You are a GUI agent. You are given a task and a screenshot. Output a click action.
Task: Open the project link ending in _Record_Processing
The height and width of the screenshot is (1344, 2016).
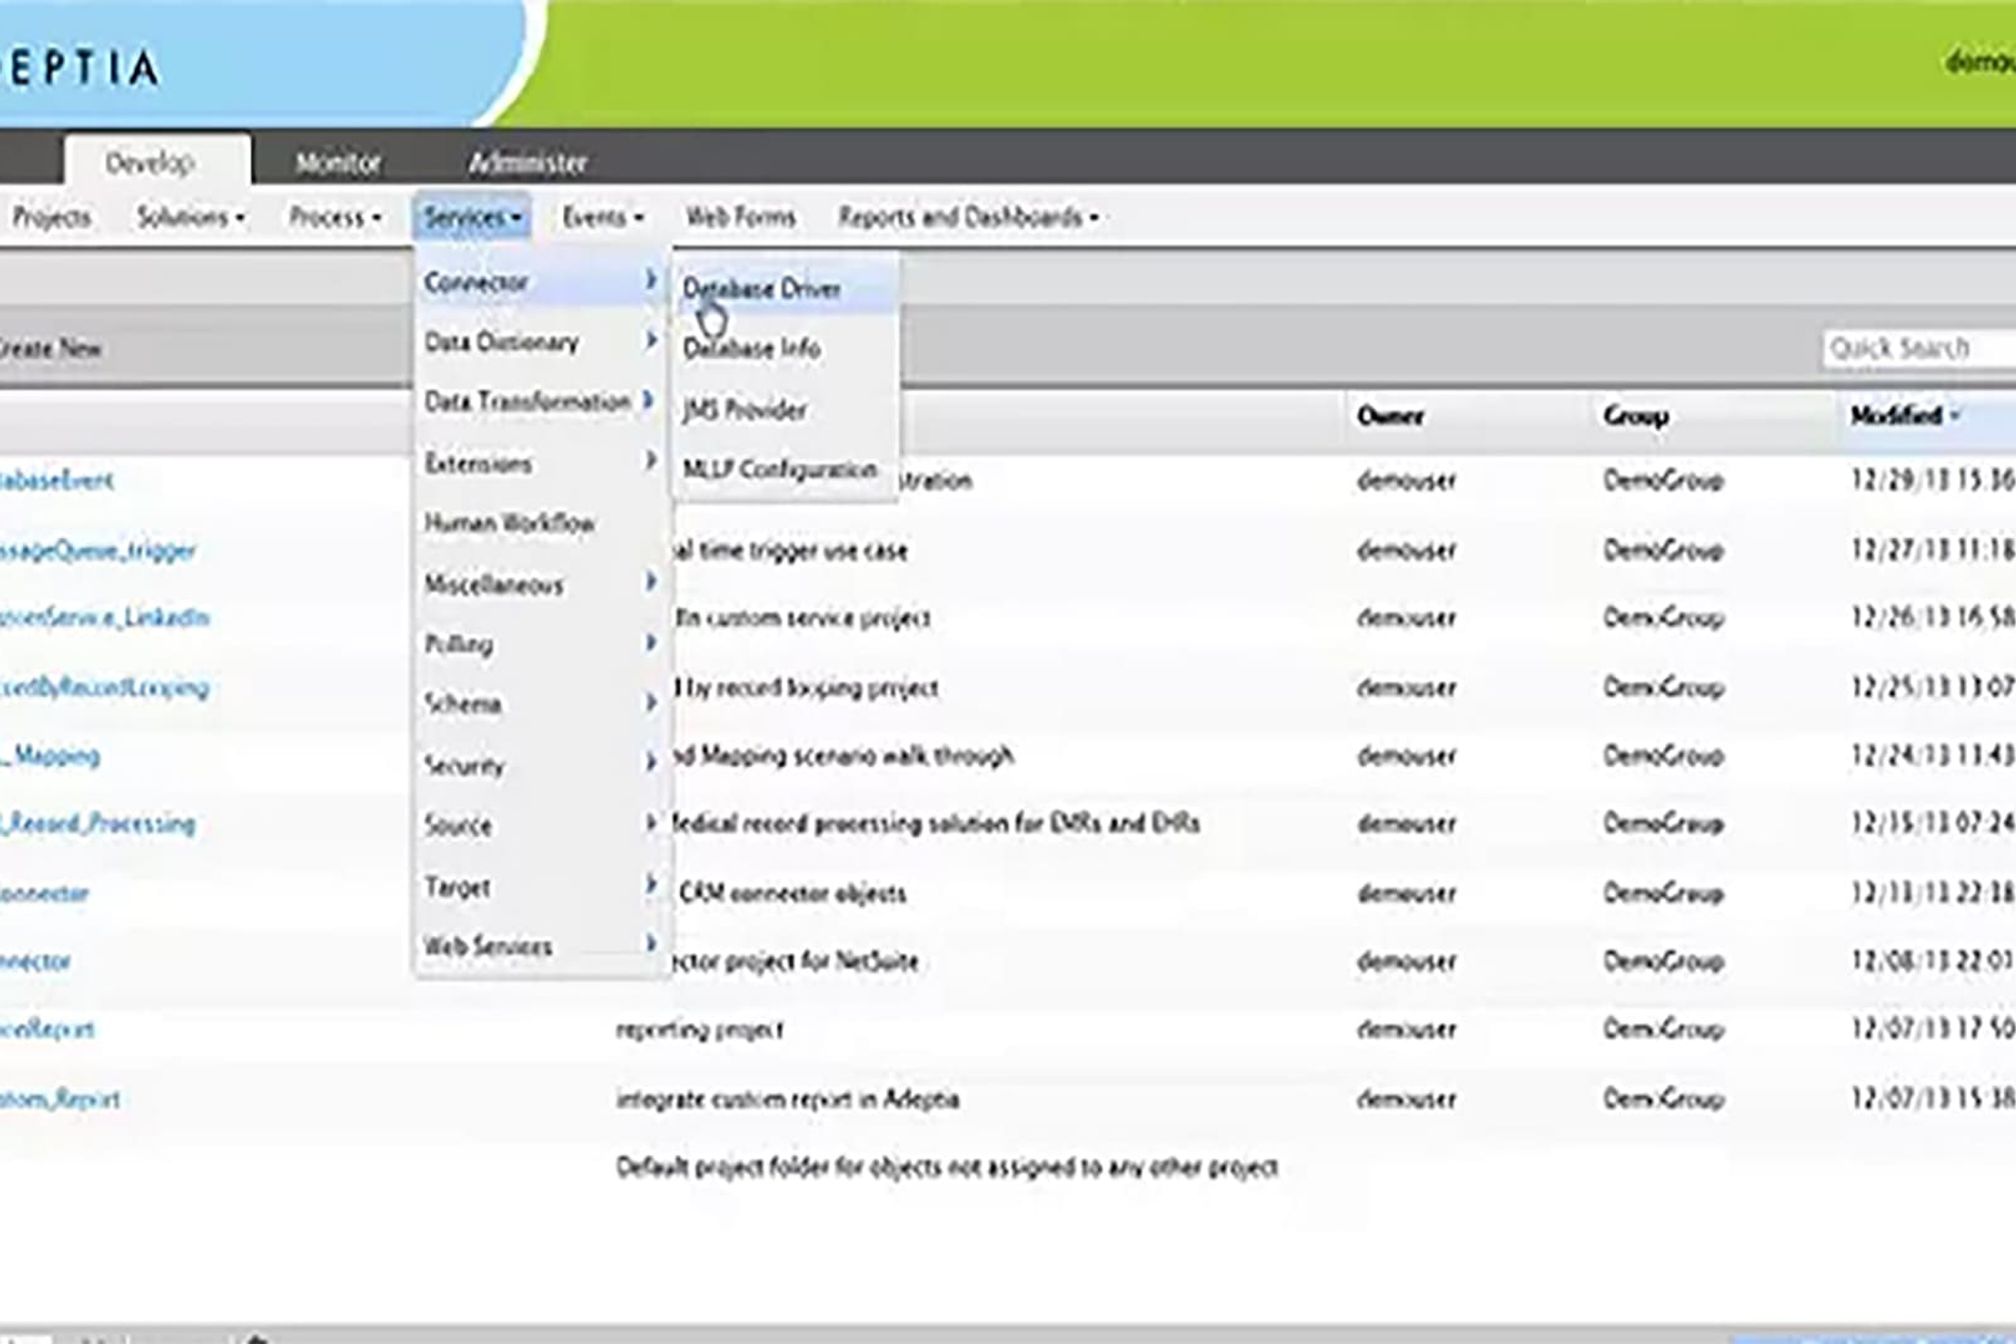[98, 824]
